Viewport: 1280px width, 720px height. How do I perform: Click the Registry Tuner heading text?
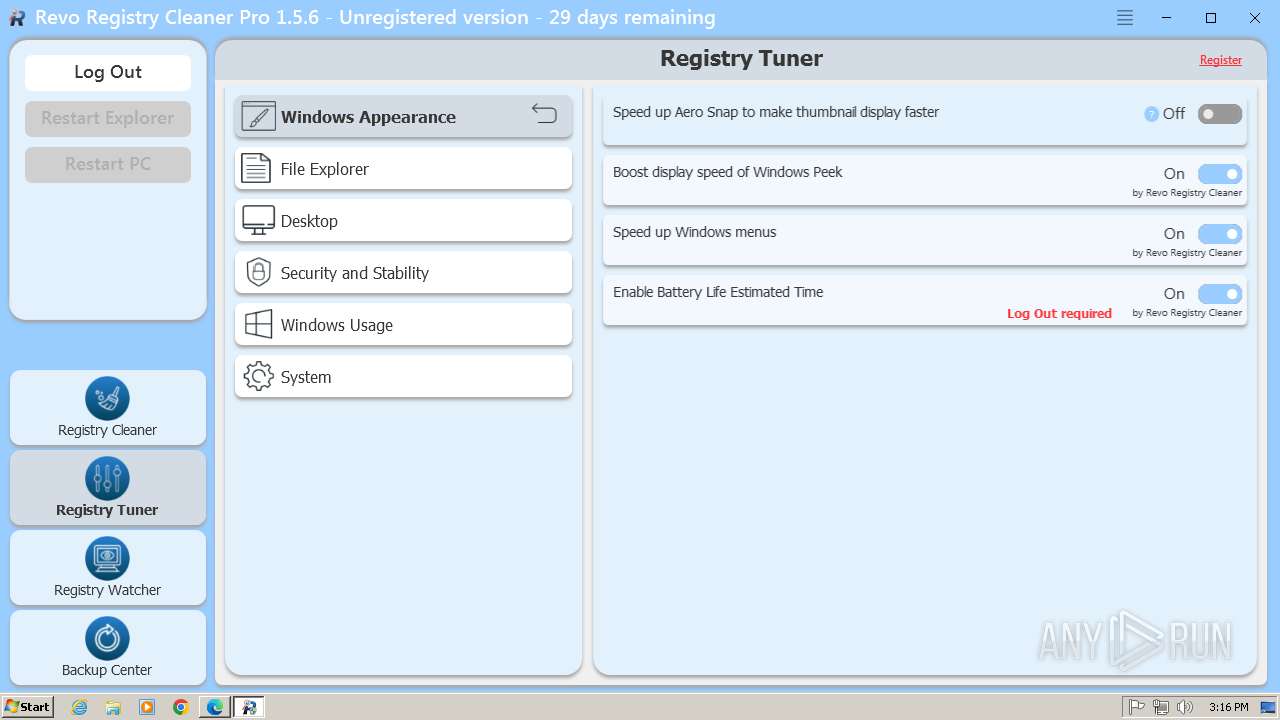pyautogui.click(x=741, y=58)
